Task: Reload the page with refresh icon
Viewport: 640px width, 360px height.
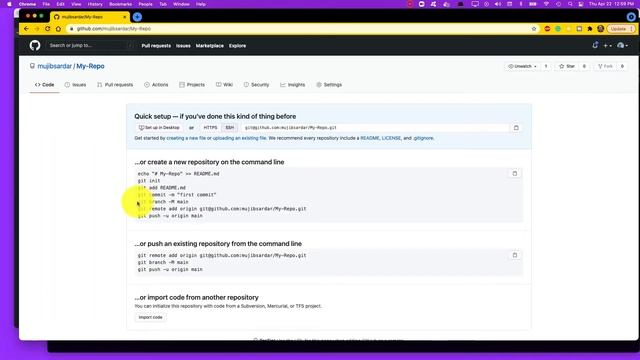Action: pyautogui.click(x=47, y=29)
